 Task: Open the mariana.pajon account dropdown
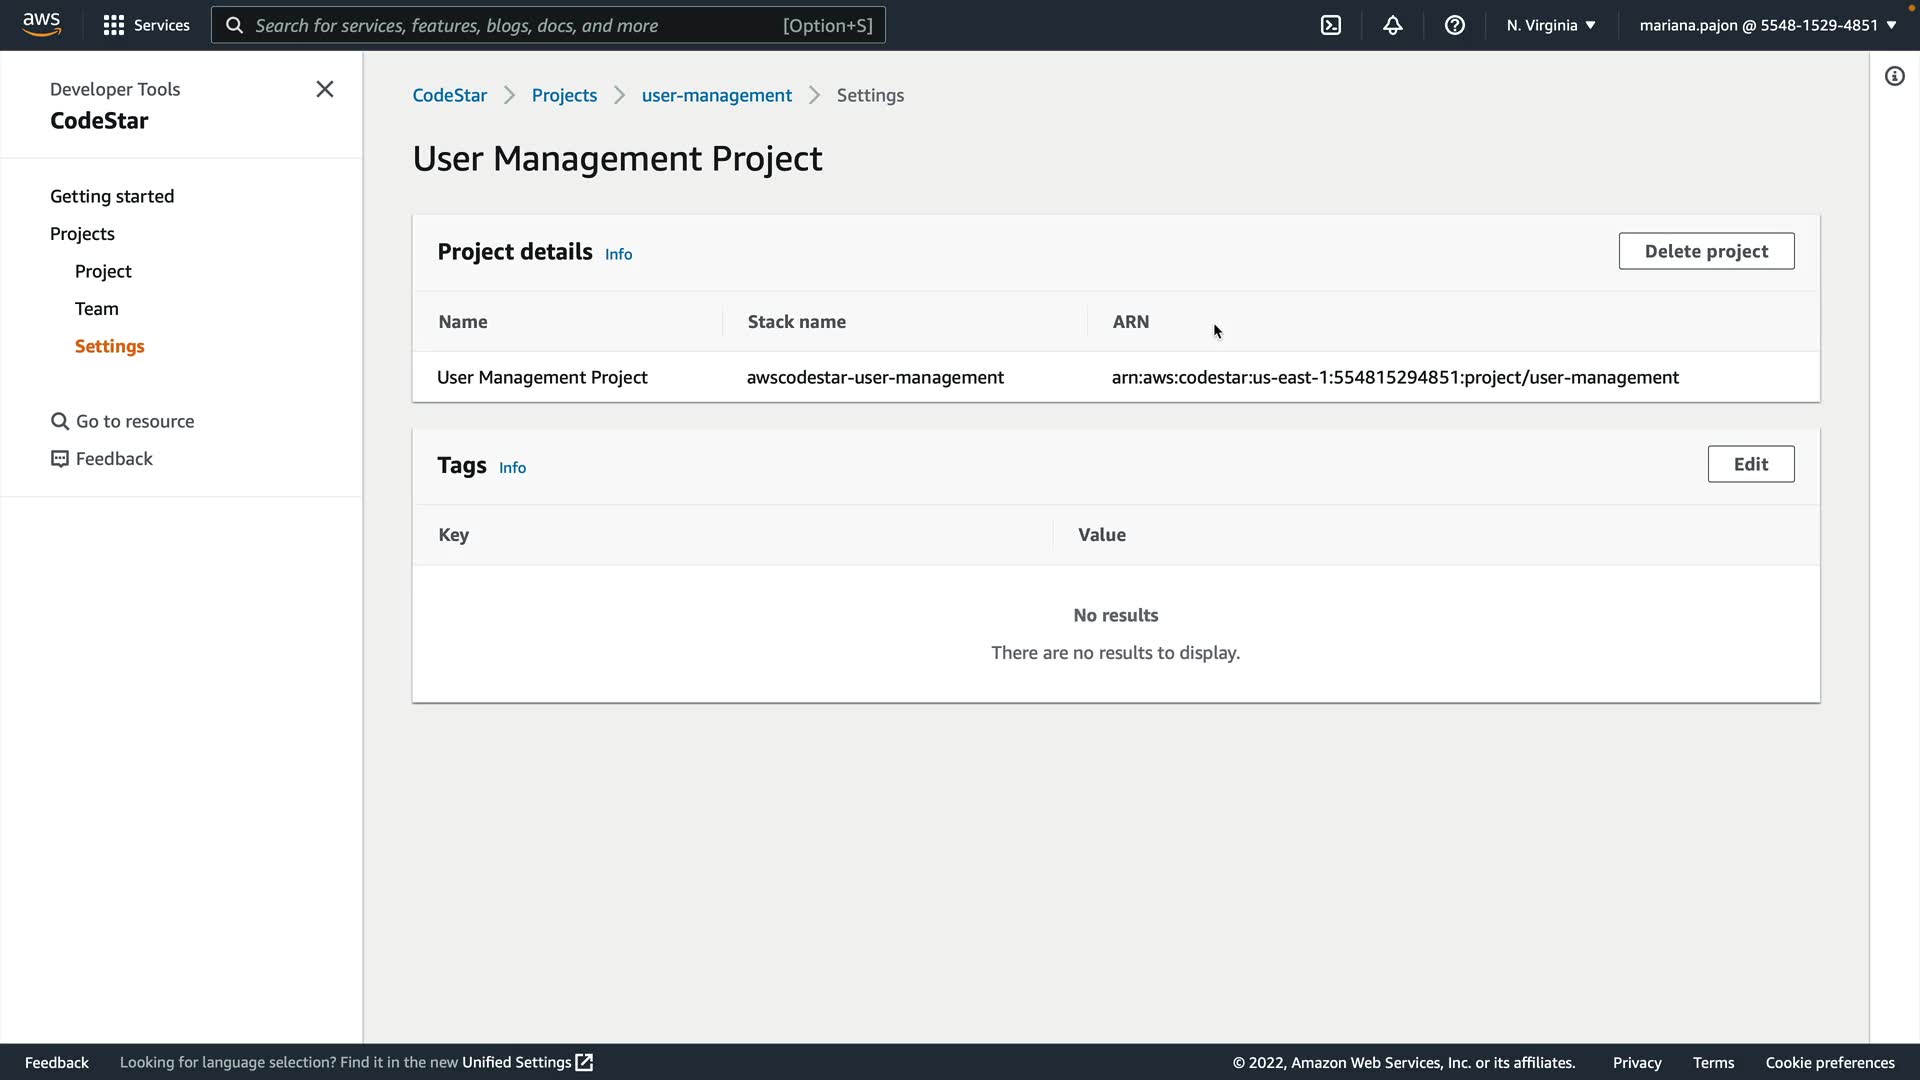coord(1767,25)
